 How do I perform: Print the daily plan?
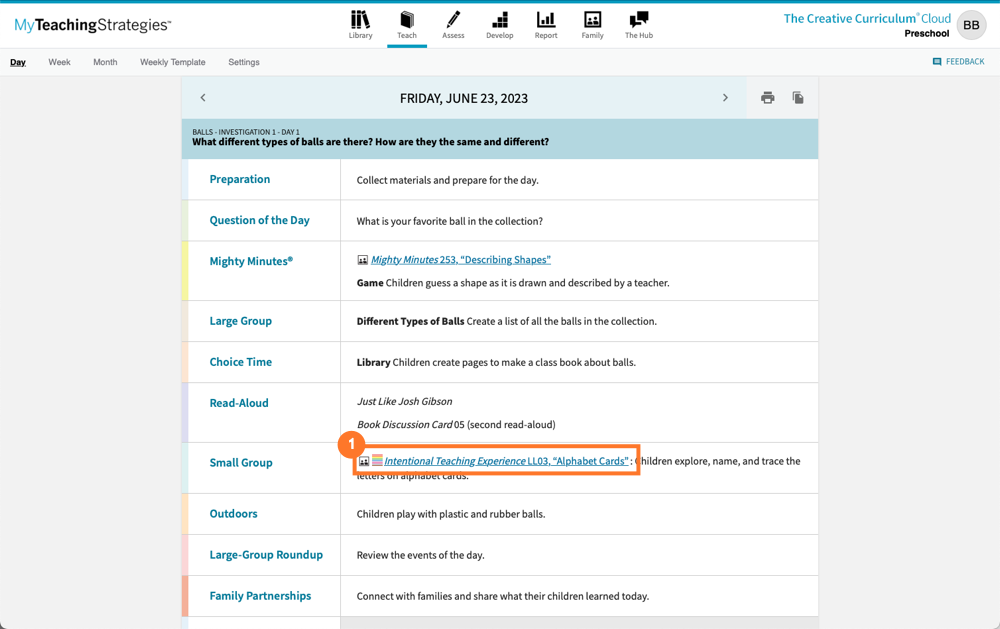click(x=767, y=97)
